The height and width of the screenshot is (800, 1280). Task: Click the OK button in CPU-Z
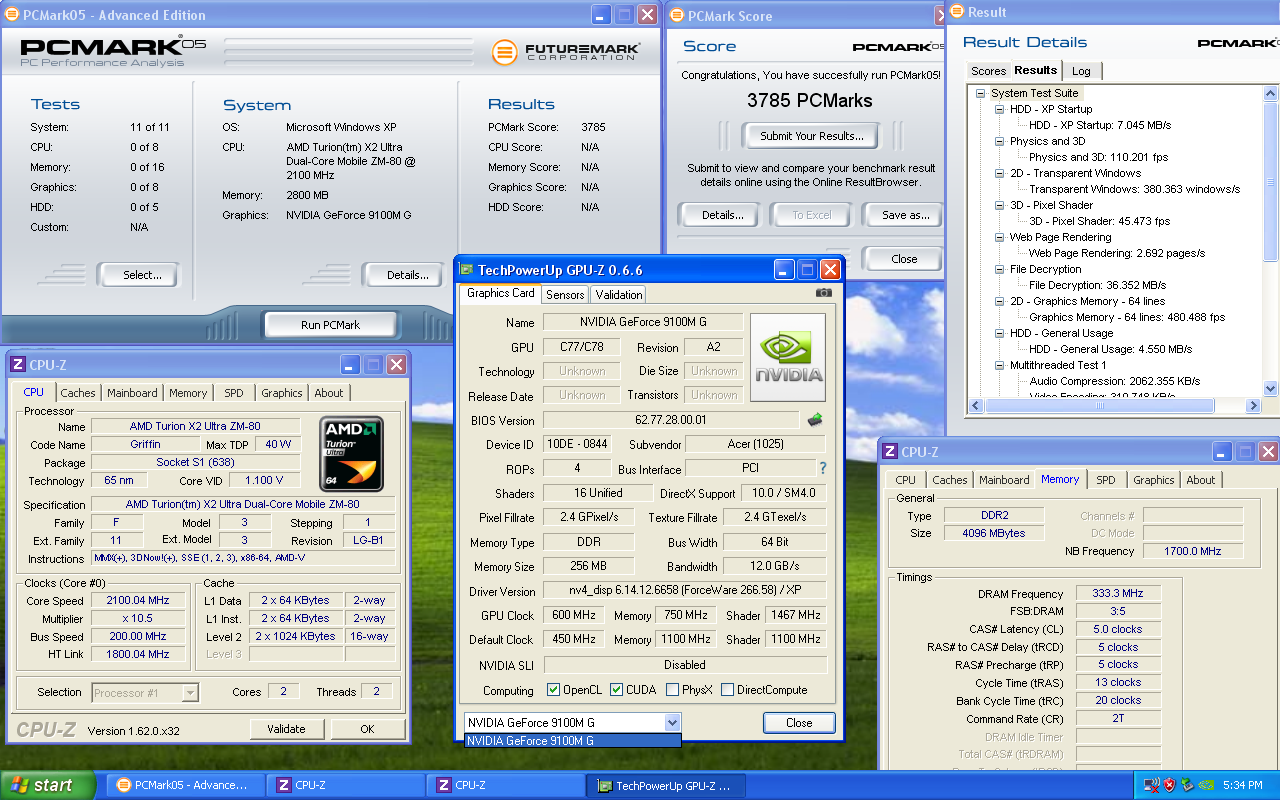367,729
